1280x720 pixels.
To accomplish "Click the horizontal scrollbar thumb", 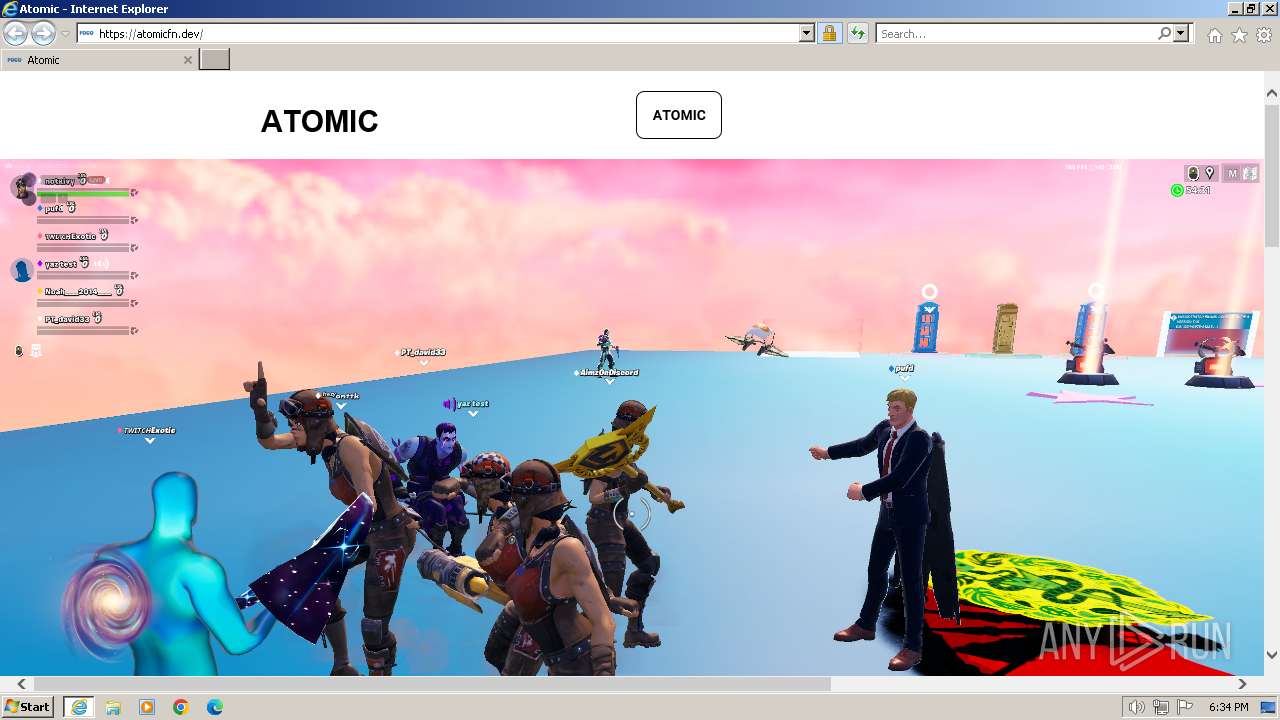I will (432, 684).
